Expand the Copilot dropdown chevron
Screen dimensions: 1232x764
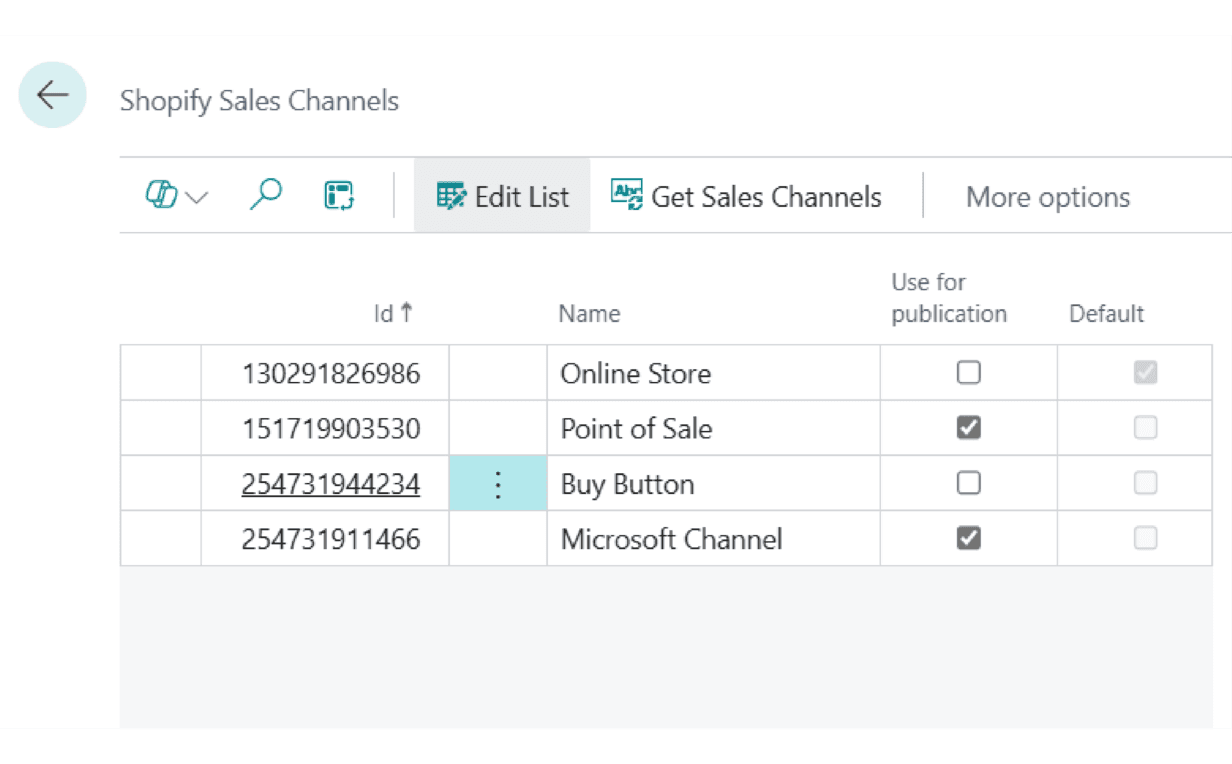pos(197,198)
